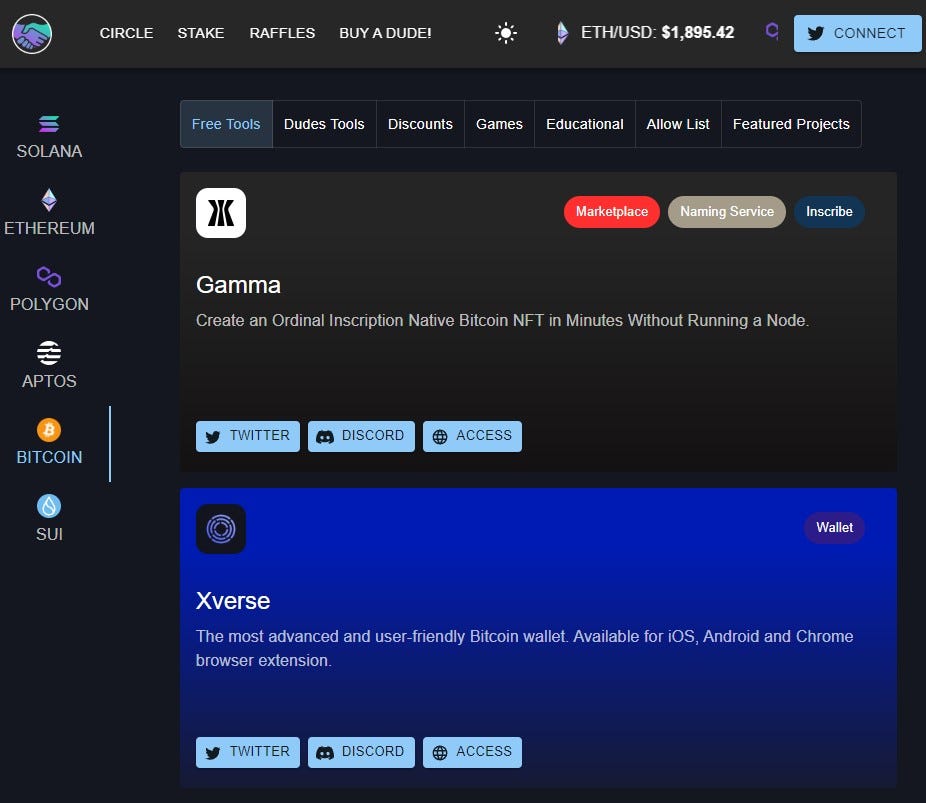This screenshot has width=926, height=803.
Task: Select the Polygon icon in the sidebar
Action: click(x=49, y=276)
